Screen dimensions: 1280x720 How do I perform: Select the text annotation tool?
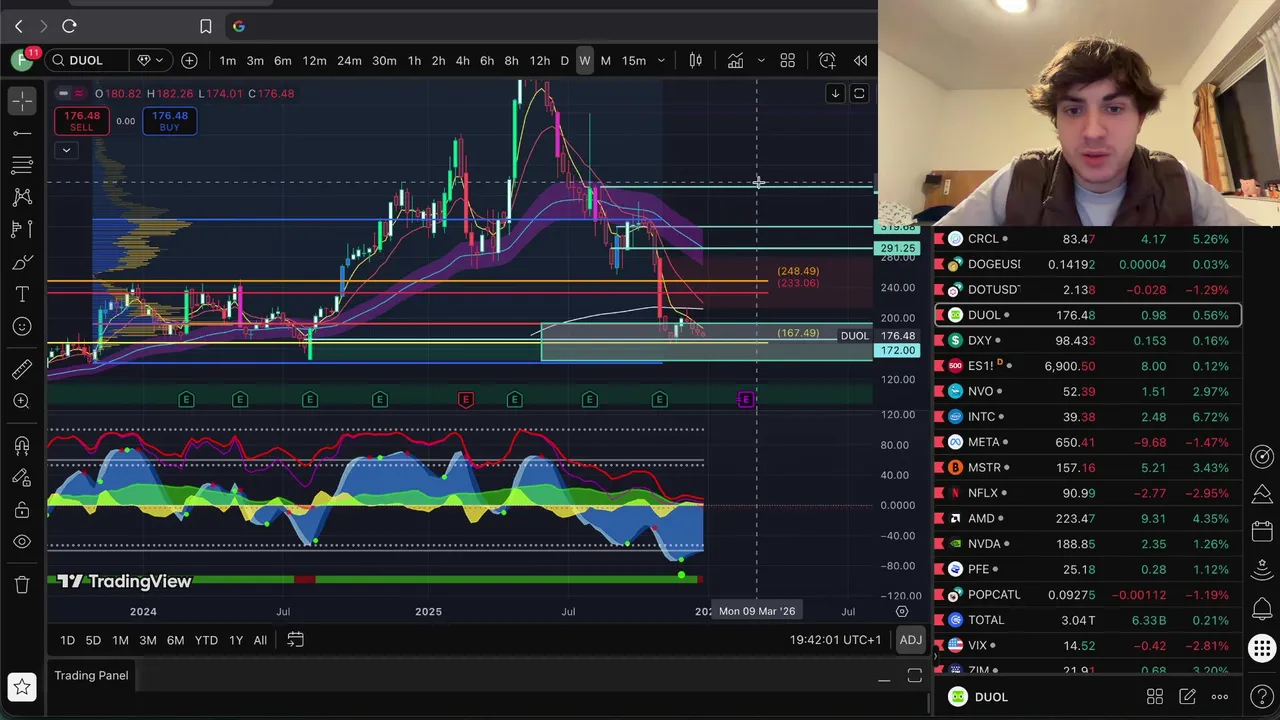[22, 294]
